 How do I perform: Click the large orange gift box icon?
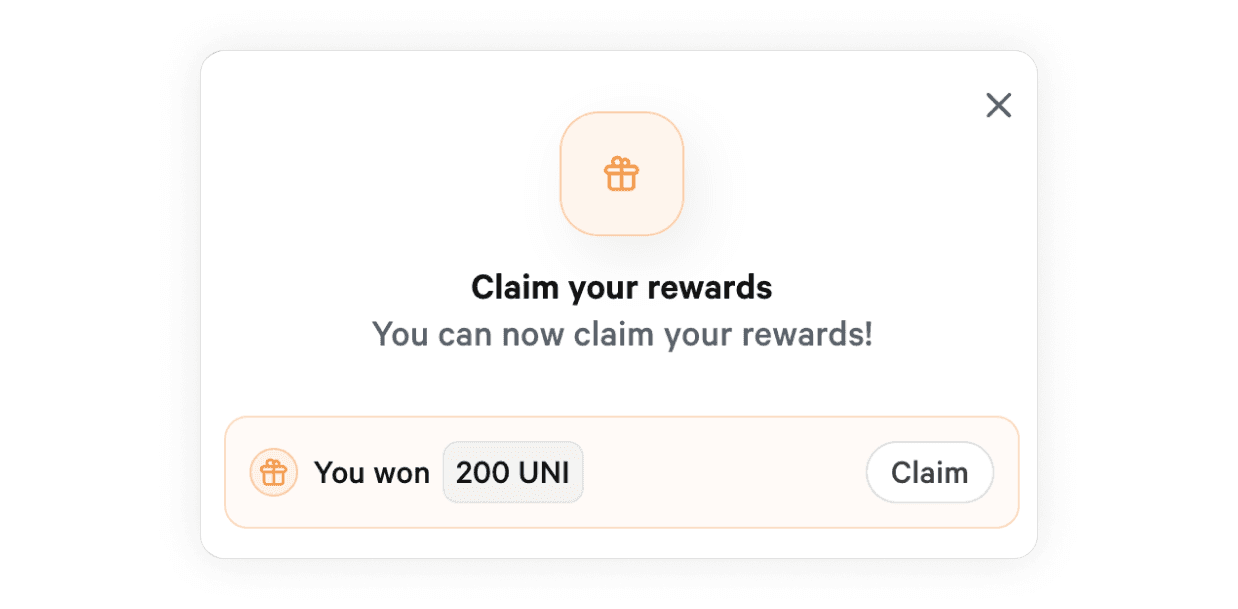[x=621, y=174]
